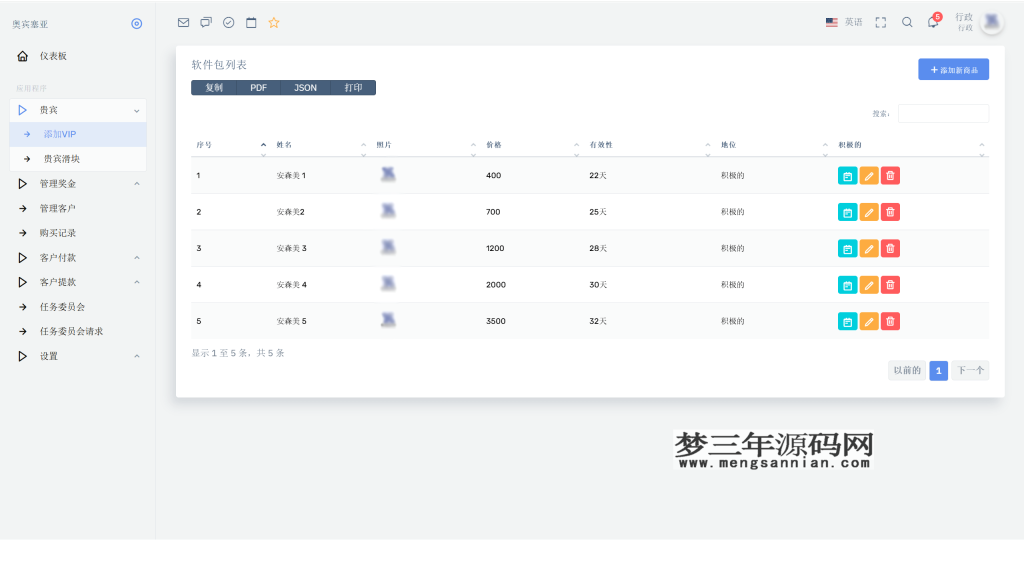Open 购买记录 sidebar item
The image size is (1024, 566).
(x=78, y=233)
